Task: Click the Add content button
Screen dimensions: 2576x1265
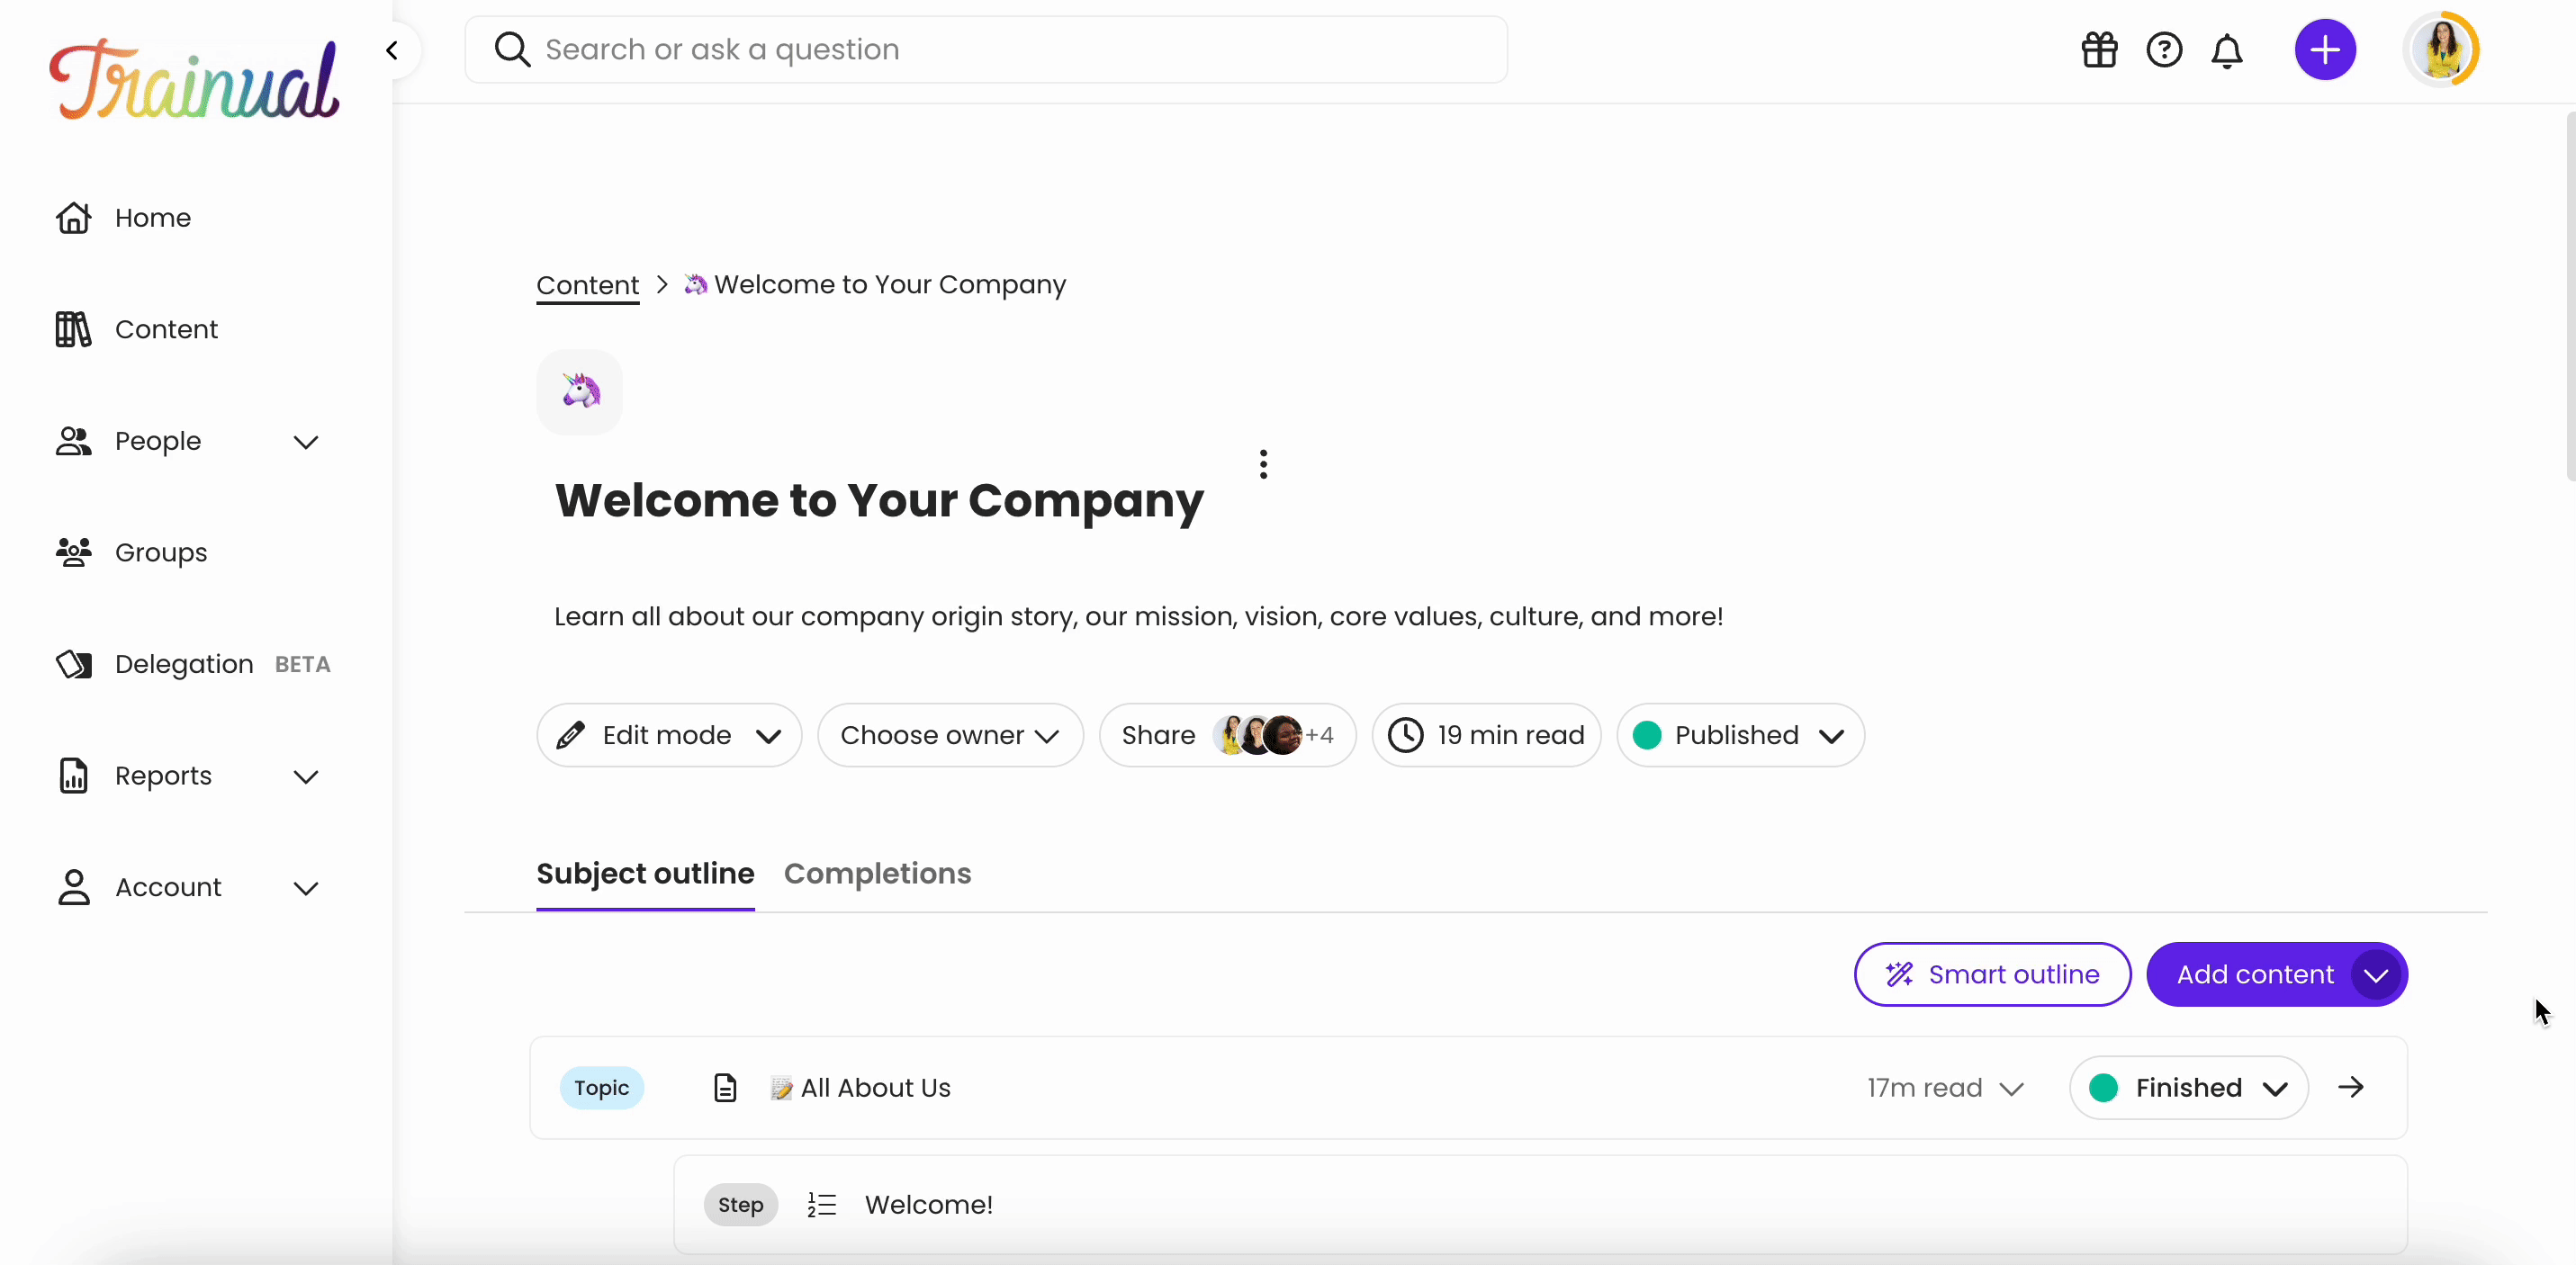Action: 2257,974
